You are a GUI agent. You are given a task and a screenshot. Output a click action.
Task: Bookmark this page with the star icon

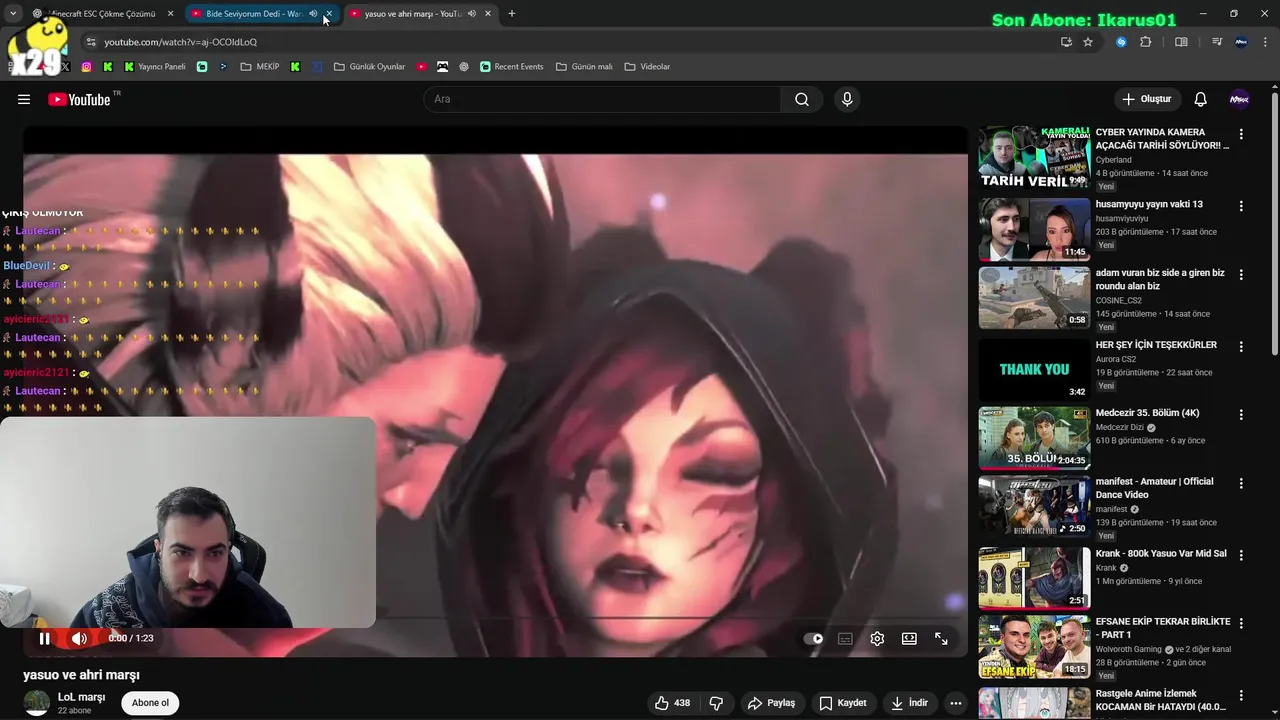point(1088,42)
